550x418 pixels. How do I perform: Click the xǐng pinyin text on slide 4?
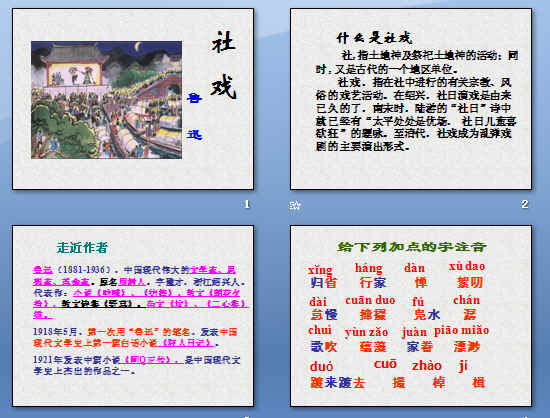(x=320, y=269)
